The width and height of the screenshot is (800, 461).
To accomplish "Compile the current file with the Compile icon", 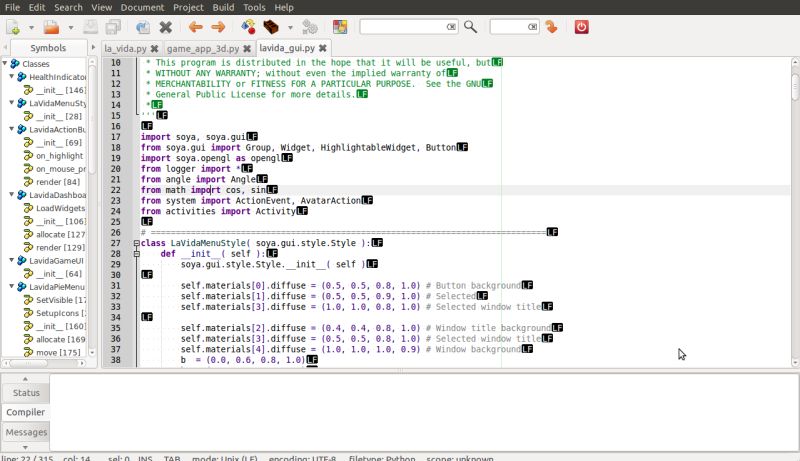I will 248,27.
